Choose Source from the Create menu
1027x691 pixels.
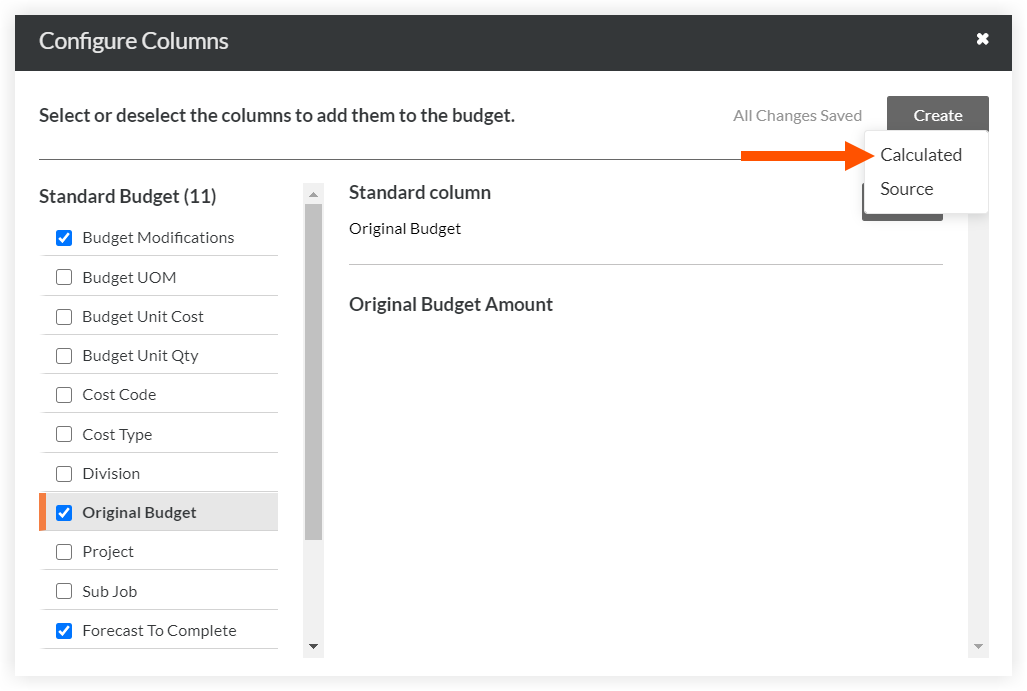906,189
